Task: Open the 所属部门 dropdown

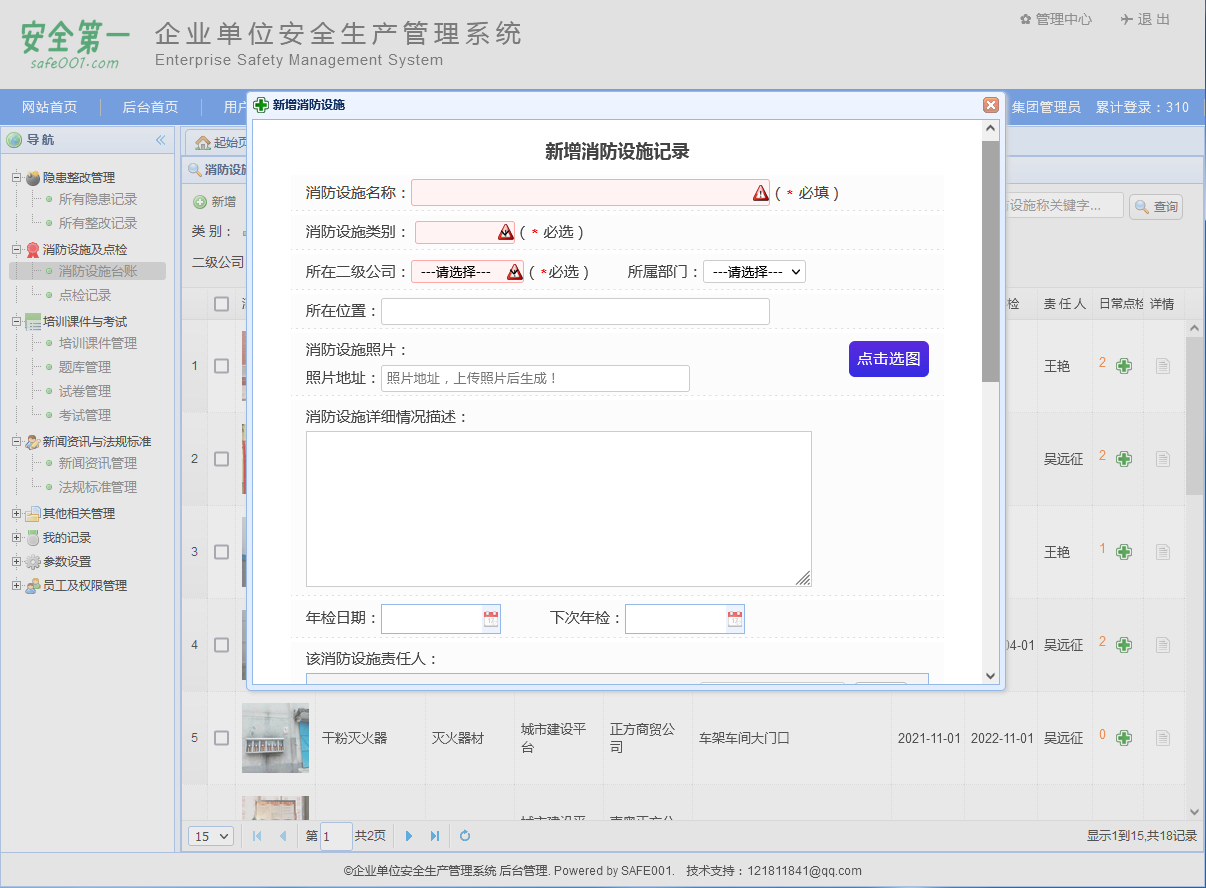Action: tap(754, 271)
